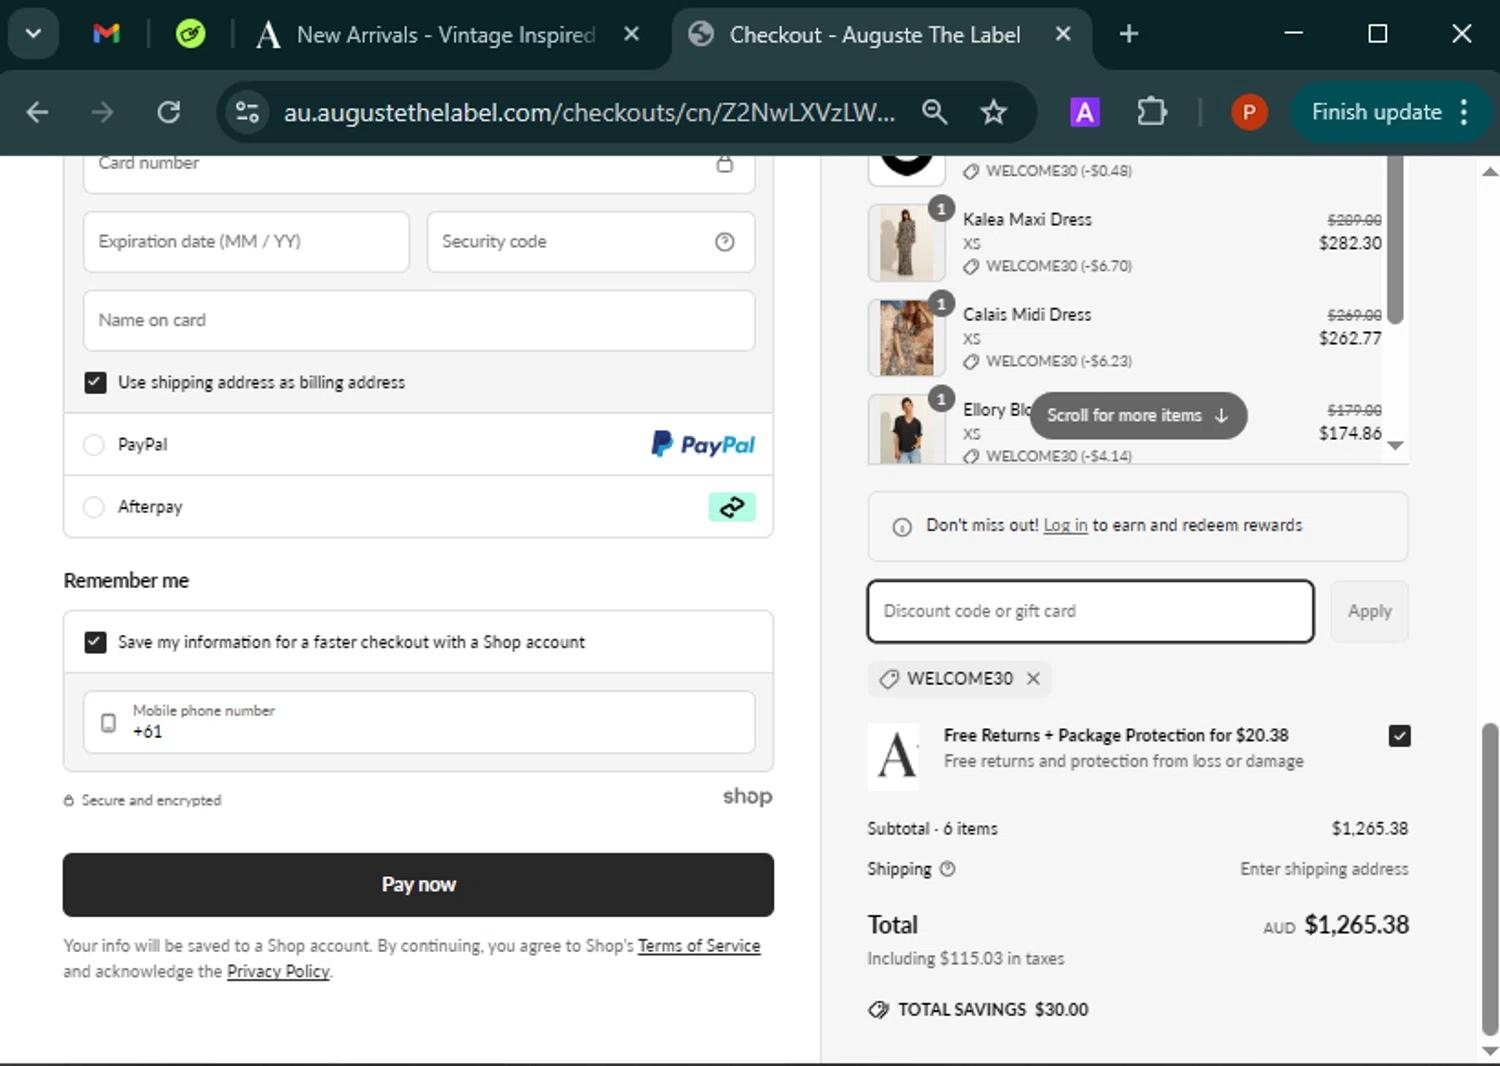Click the page vertical scrollbar thumb
The height and width of the screenshot is (1066, 1500).
pos(1490,880)
